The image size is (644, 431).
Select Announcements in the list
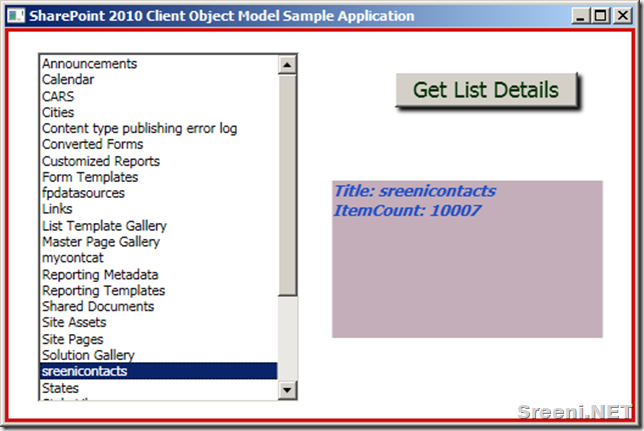pyautogui.click(x=159, y=64)
